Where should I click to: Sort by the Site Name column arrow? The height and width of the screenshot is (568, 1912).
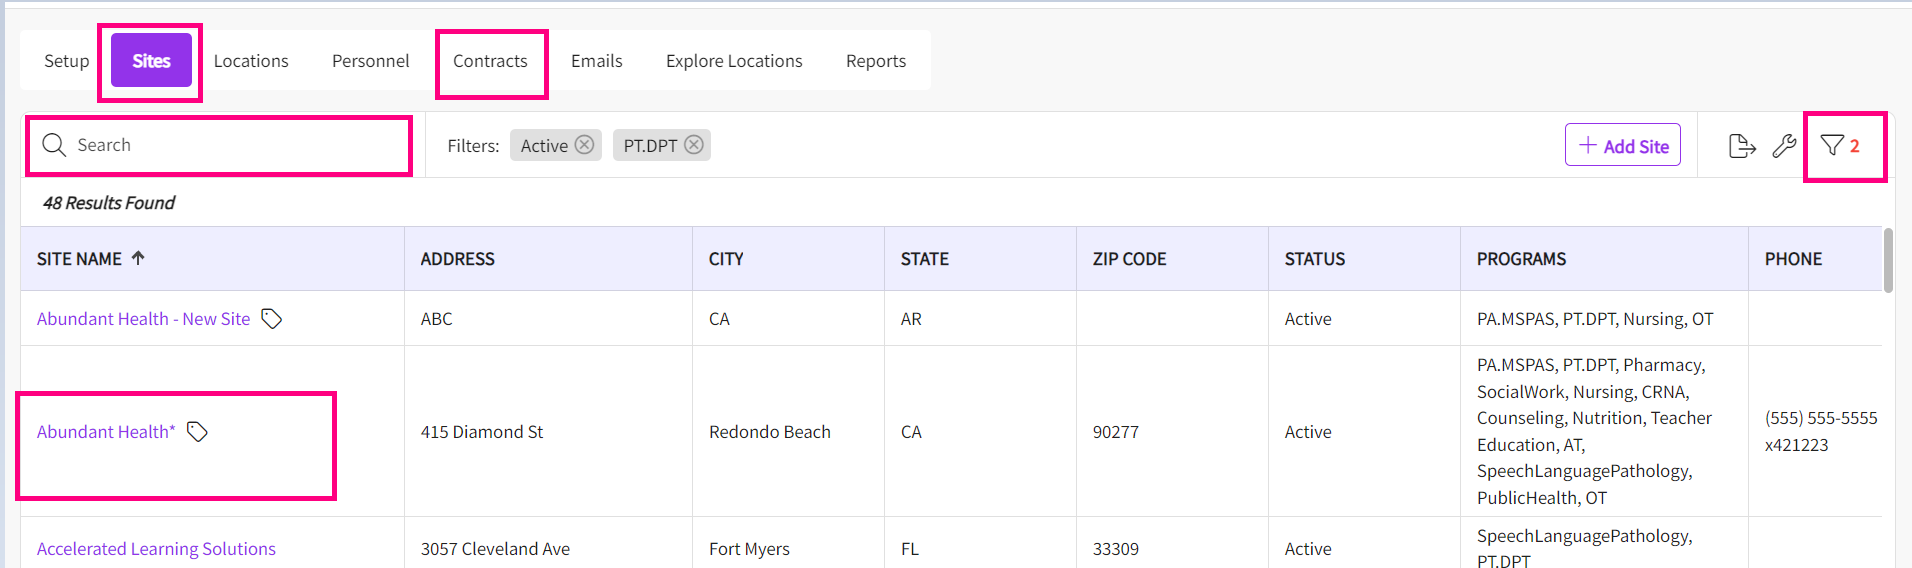pos(138,258)
